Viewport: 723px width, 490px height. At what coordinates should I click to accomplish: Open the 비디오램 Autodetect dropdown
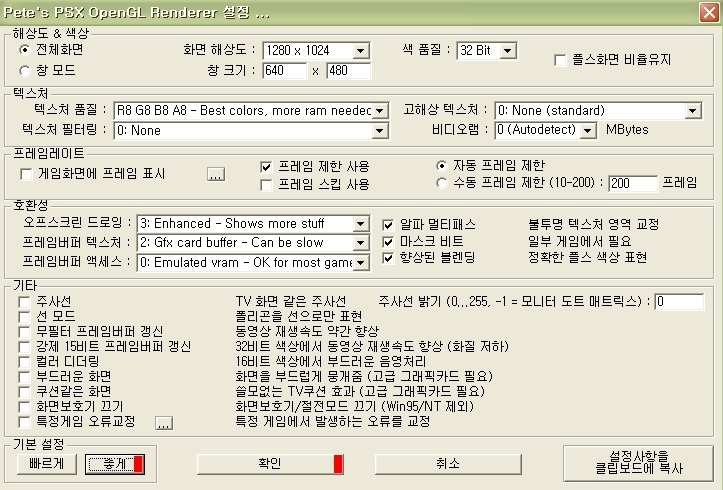point(546,130)
